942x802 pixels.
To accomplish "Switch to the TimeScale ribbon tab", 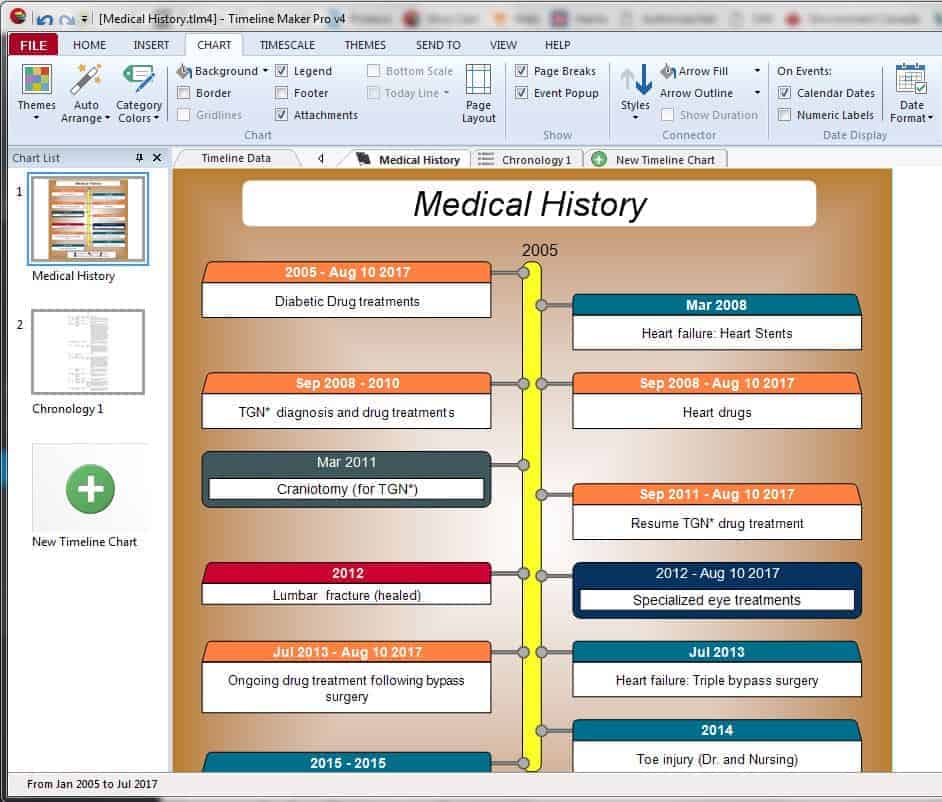I will click(x=286, y=44).
